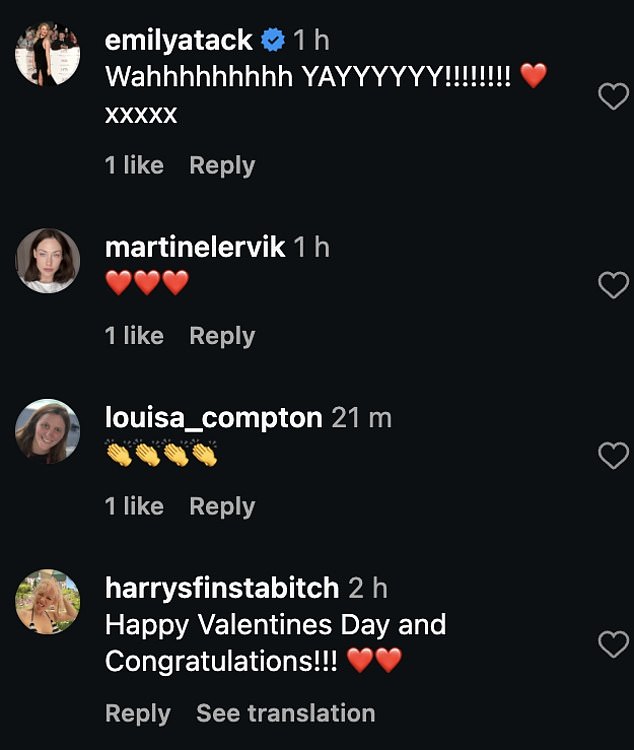Like louisa_compton's clapping comment
This screenshot has height=750, width=634.
coord(612,456)
